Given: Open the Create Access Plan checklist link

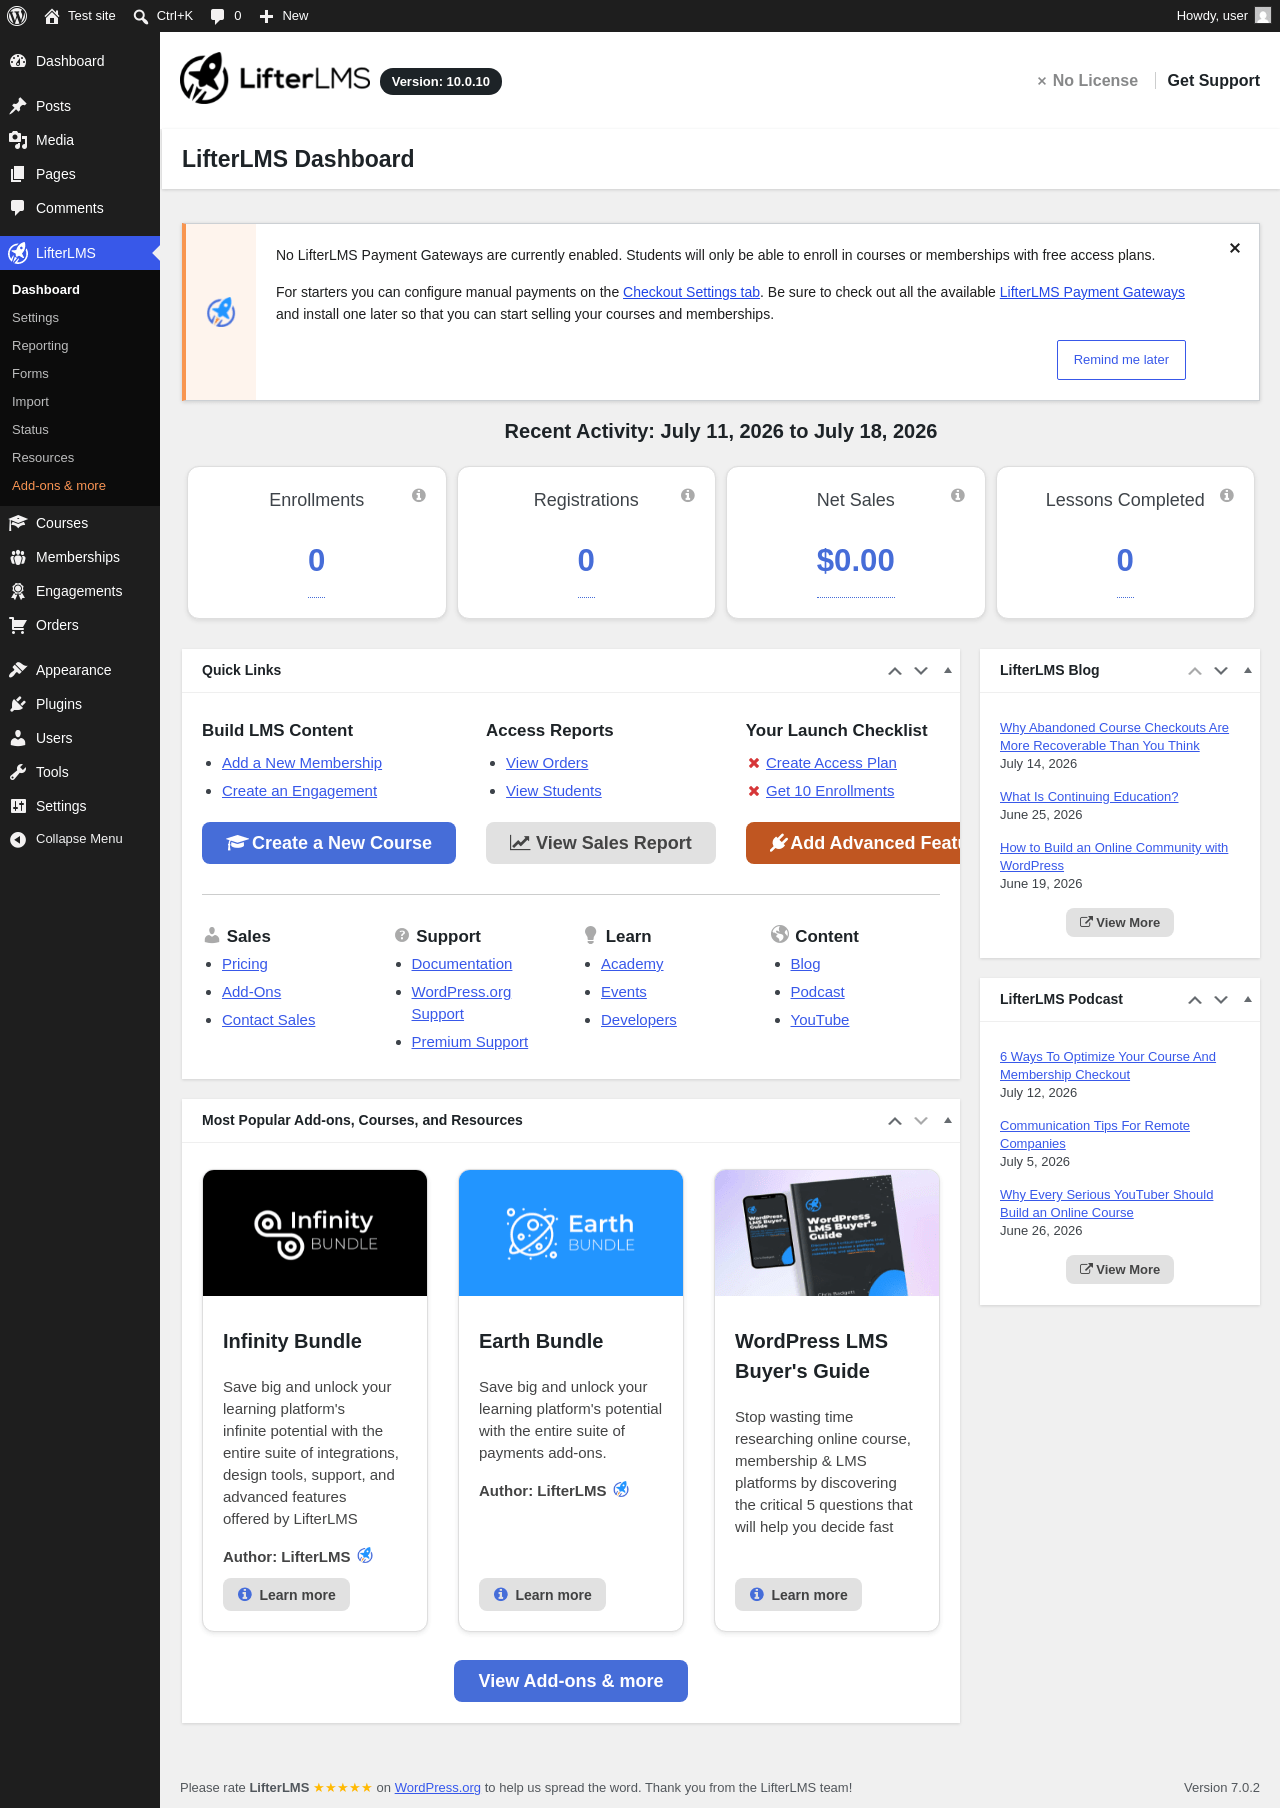Looking at the screenshot, I should point(831,763).
